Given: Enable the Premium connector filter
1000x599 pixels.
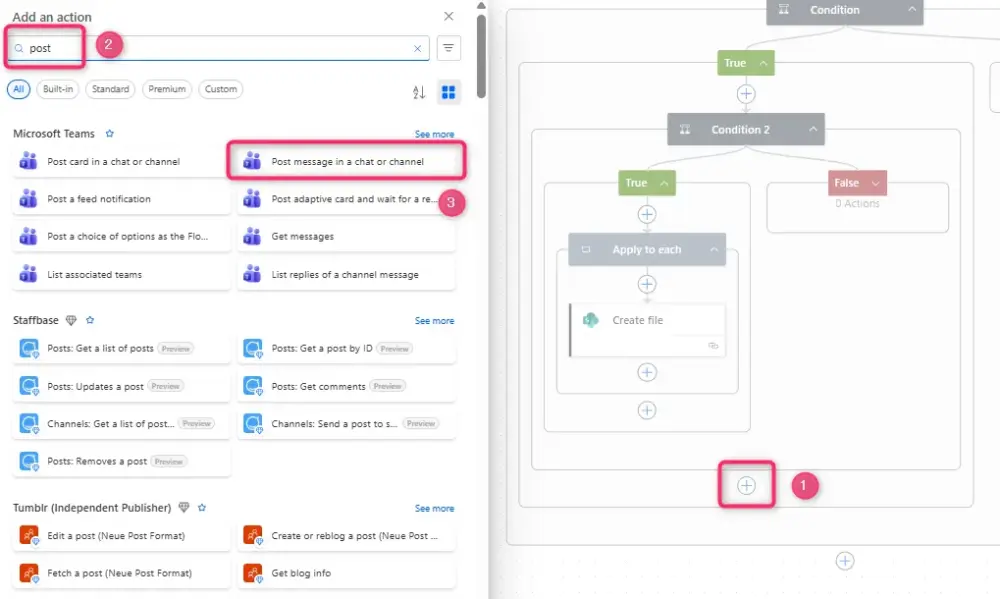Looking at the screenshot, I should tap(167, 89).
